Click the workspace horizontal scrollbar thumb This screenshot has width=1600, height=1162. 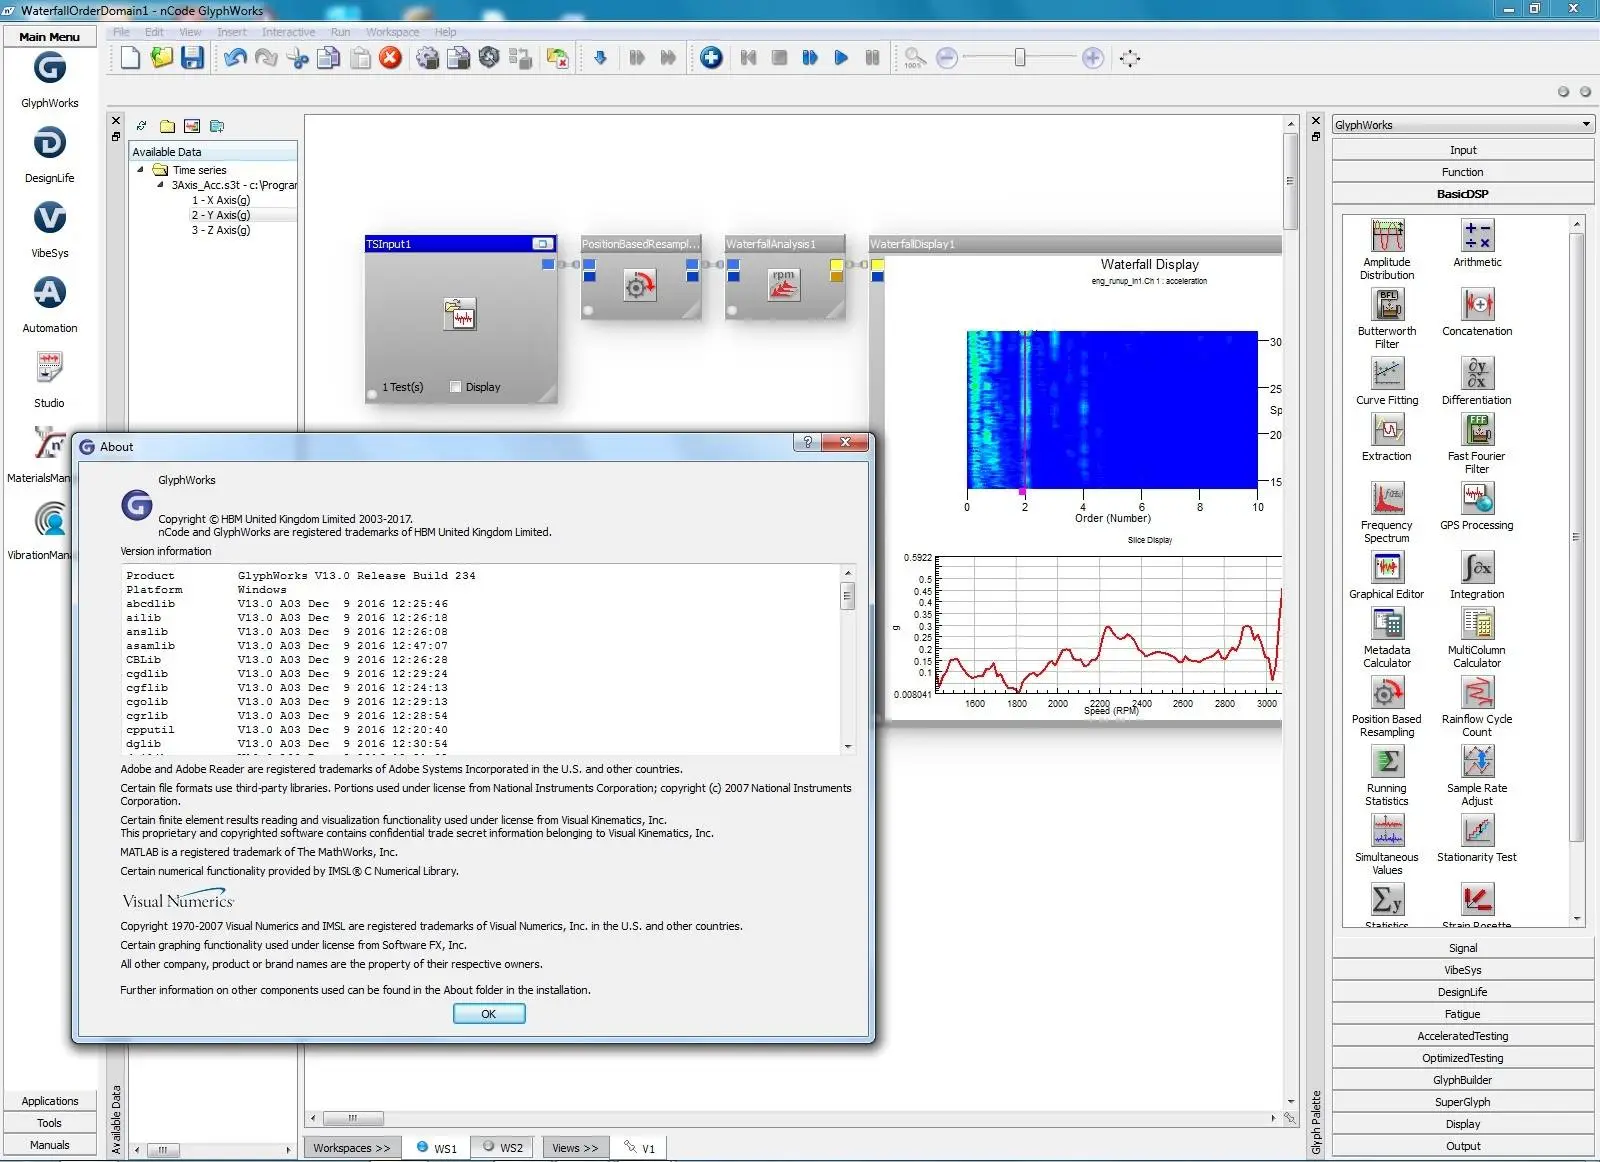click(x=352, y=1118)
